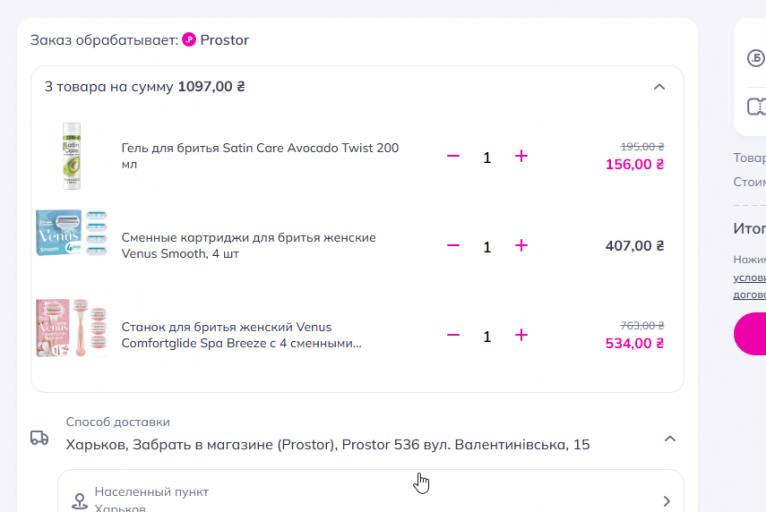Collapse the delivery method section
Screen dimensions: 766x512
point(670,438)
